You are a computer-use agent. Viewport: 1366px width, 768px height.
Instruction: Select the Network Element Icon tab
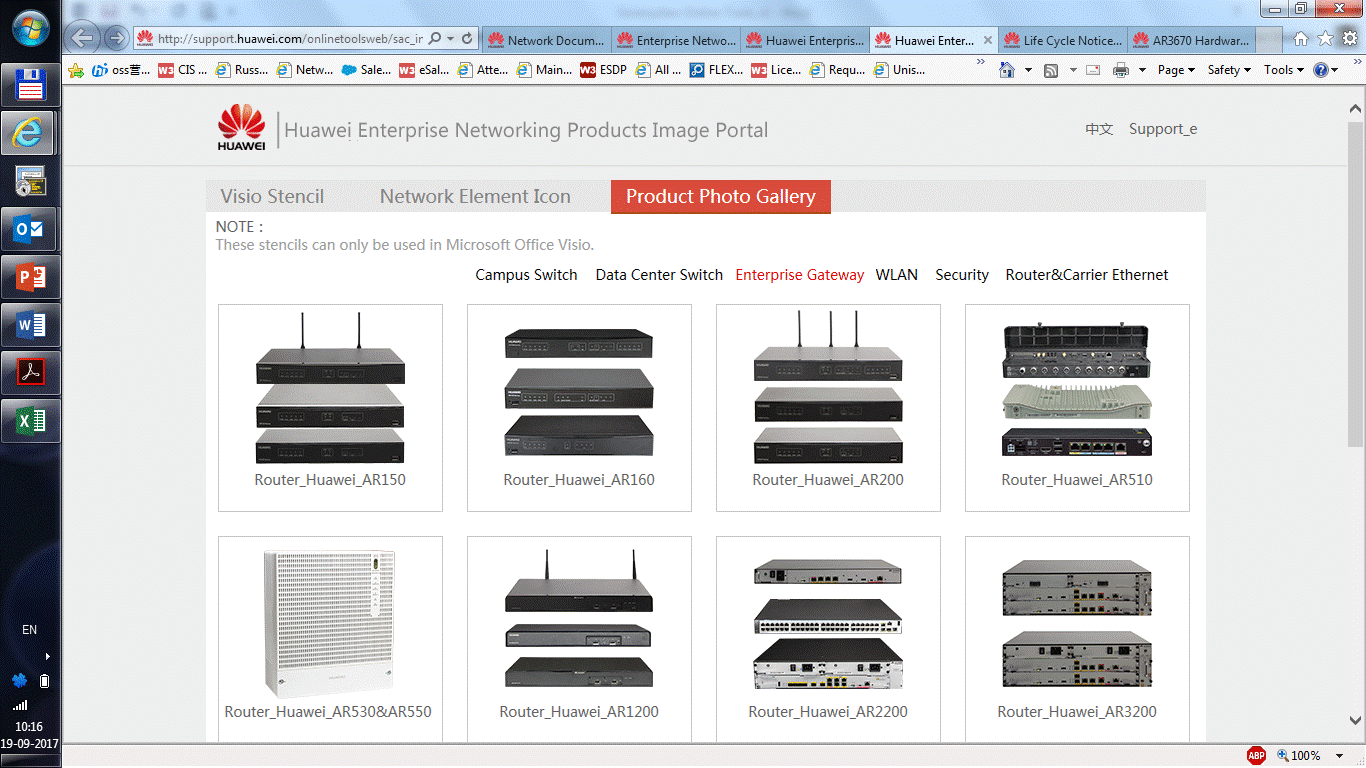[475, 197]
